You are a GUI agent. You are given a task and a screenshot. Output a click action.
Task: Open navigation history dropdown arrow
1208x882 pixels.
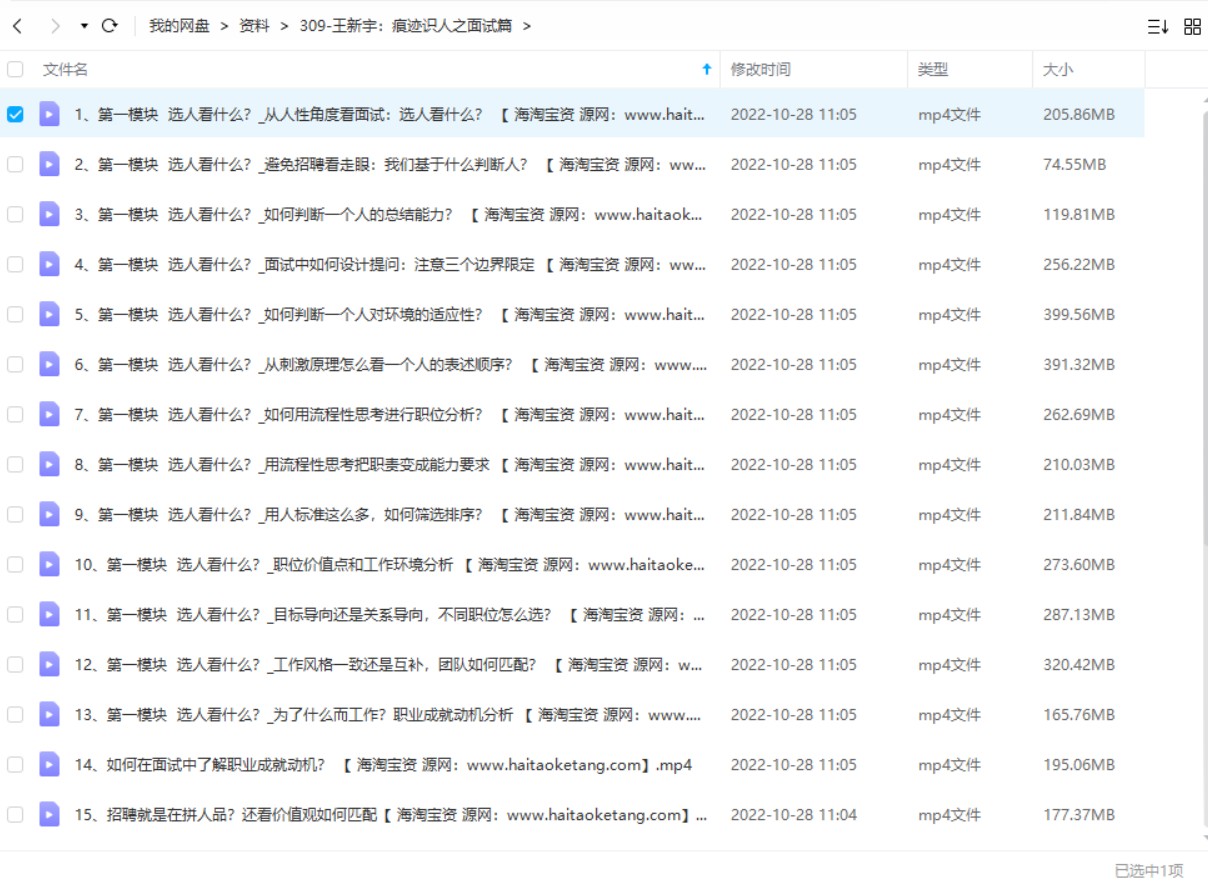click(x=84, y=26)
